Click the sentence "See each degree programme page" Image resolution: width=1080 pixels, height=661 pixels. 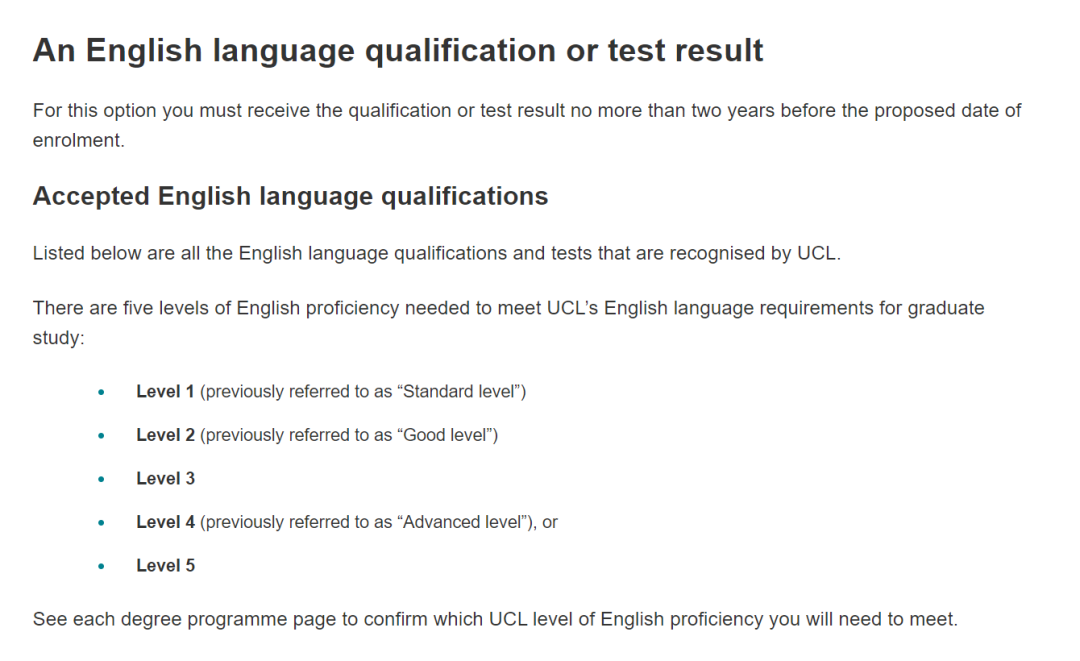[x=495, y=619]
